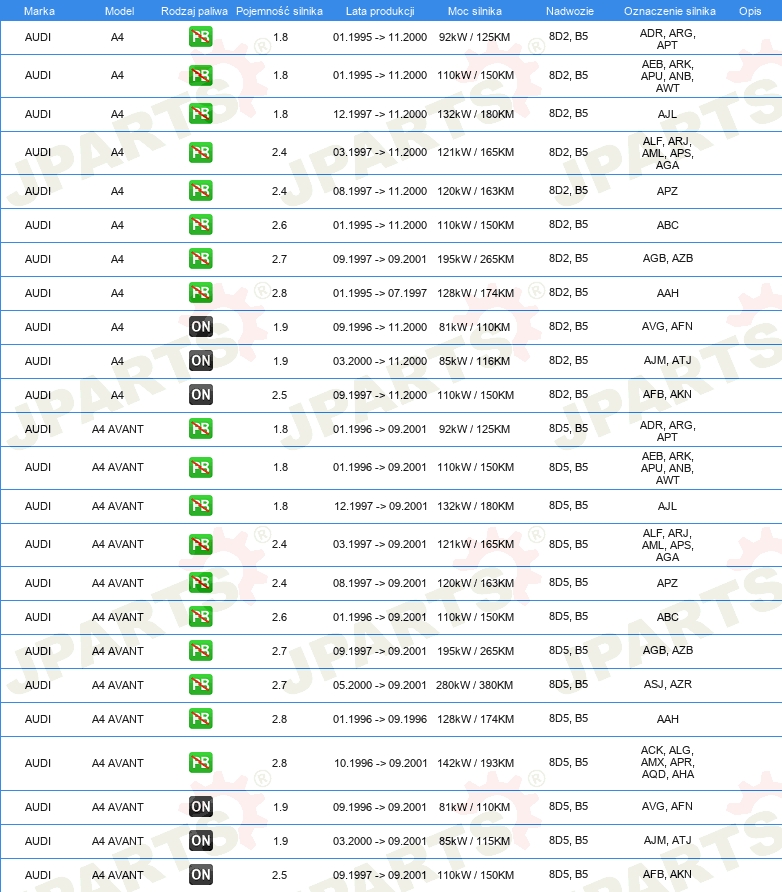Click PB icon in A4 AVANT 92kW/125KM row

[x=201, y=429]
